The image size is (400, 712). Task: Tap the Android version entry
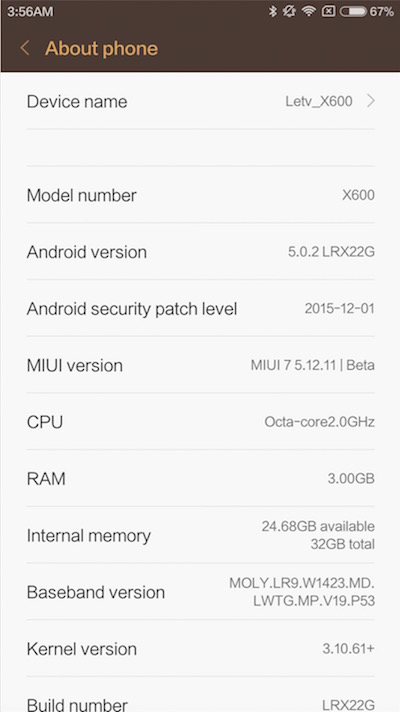[x=200, y=252]
